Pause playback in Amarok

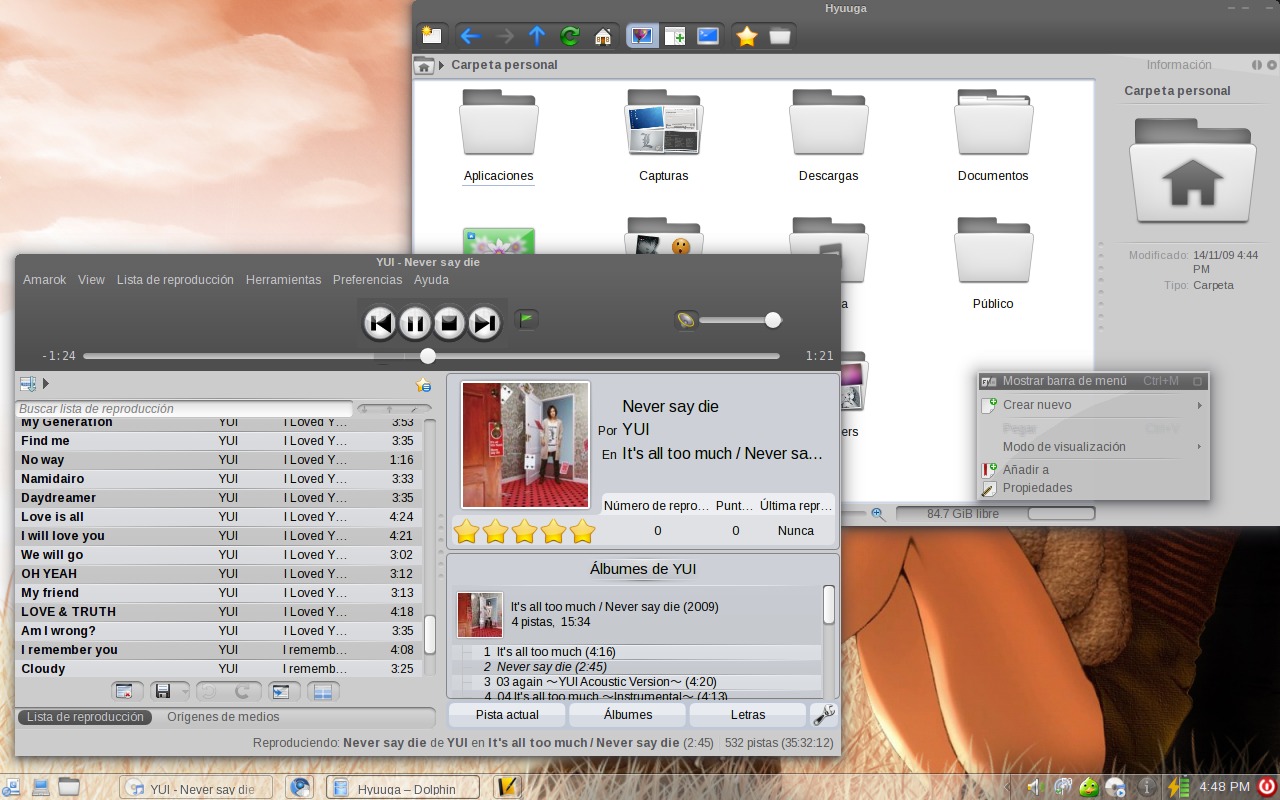coord(415,322)
